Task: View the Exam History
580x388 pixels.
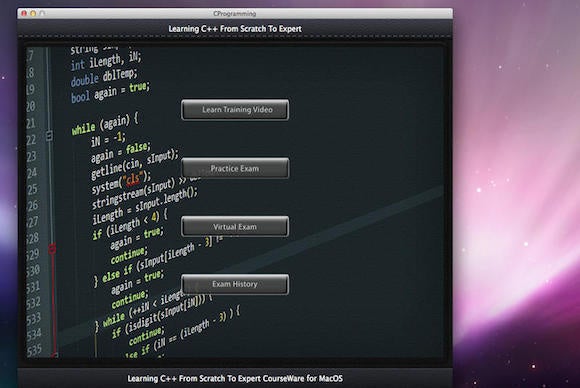Action: tap(235, 284)
